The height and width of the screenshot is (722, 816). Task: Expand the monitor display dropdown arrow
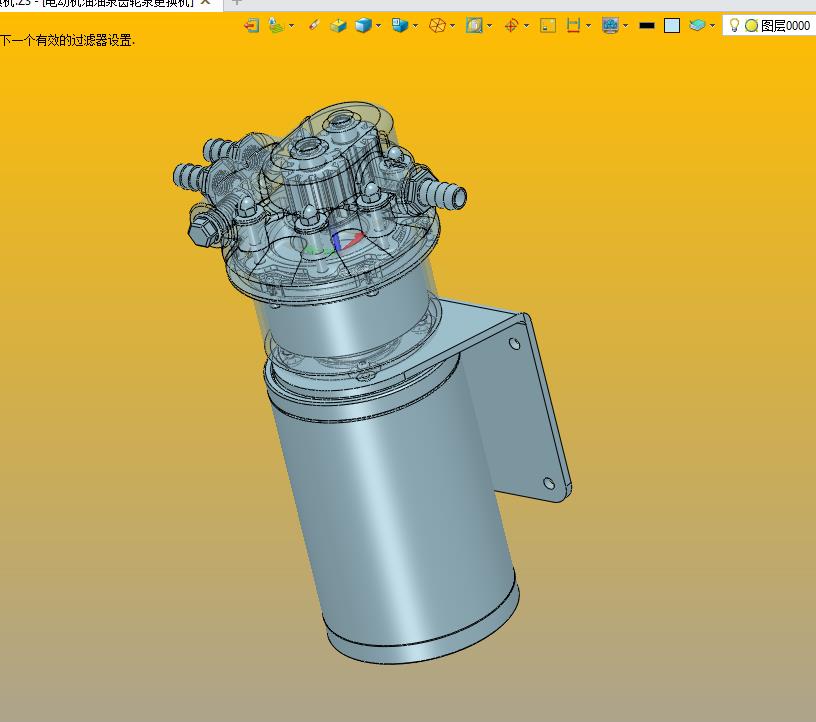coord(625,25)
